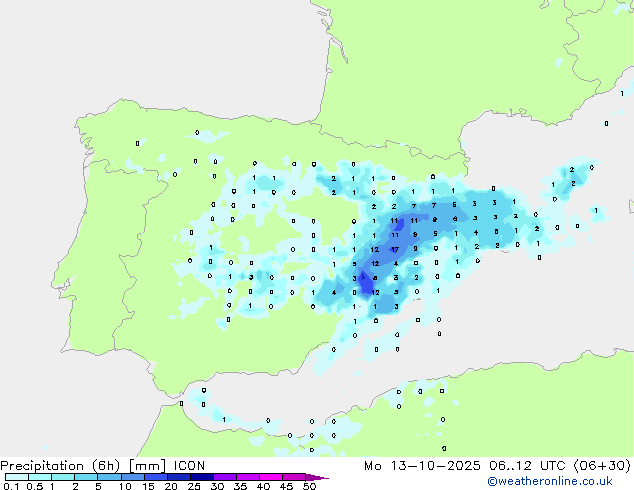Pick the legend swatch between 20 and 25

(178, 477)
